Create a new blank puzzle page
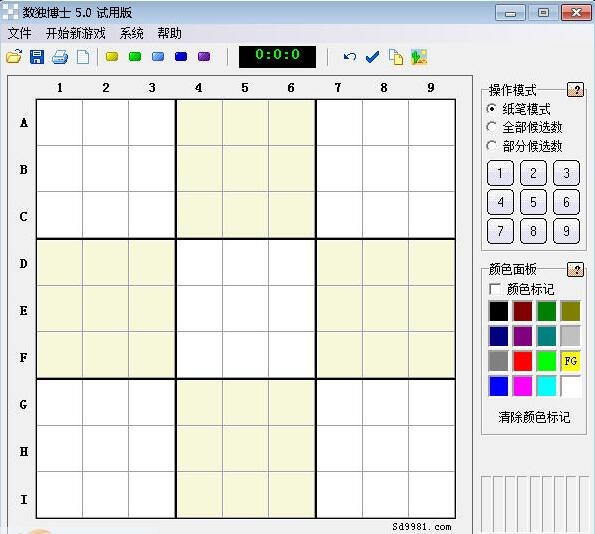The image size is (595, 534). click(x=83, y=57)
